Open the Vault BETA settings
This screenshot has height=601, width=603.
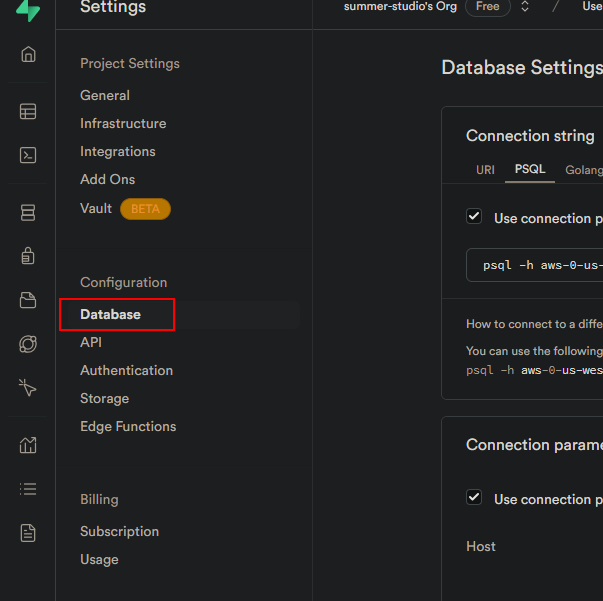96,208
